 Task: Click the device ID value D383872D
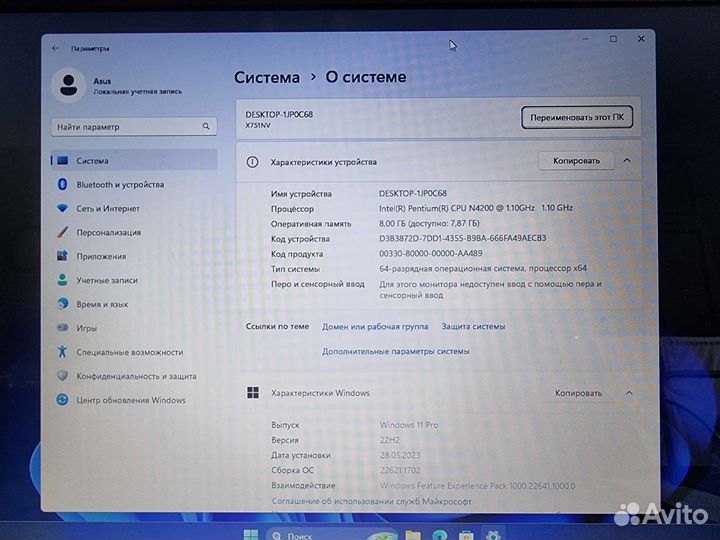click(x=462, y=238)
